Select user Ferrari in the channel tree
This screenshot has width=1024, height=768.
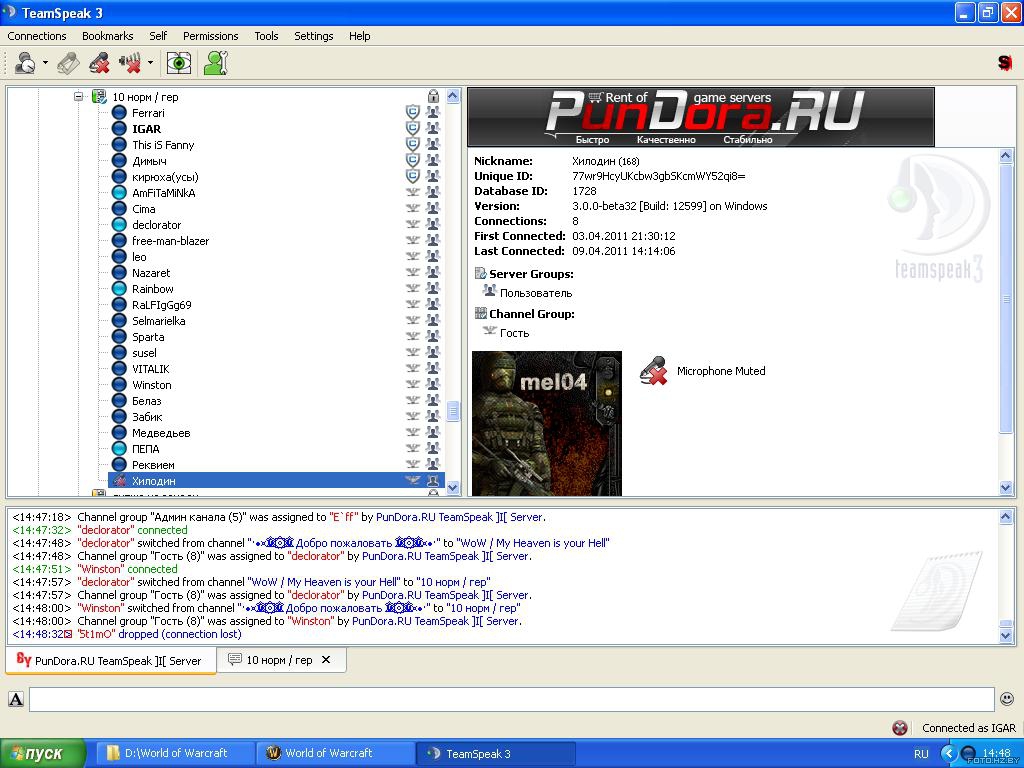point(148,113)
